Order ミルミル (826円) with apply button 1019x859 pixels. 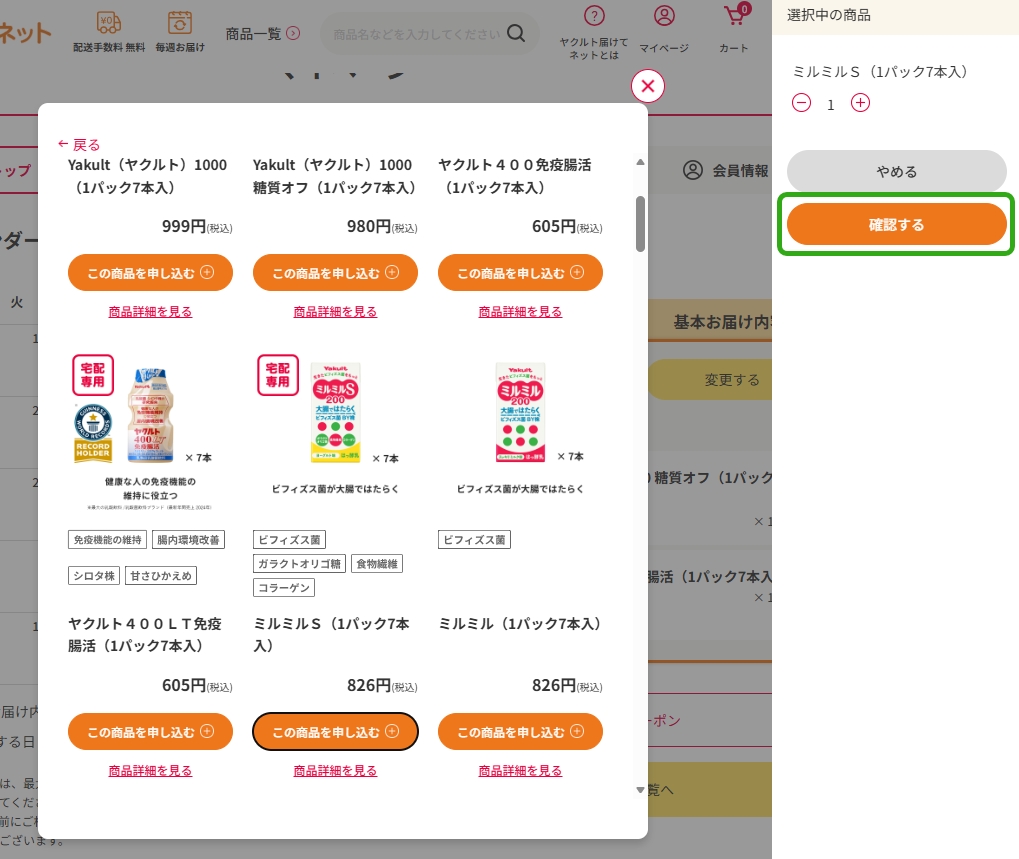click(x=520, y=732)
